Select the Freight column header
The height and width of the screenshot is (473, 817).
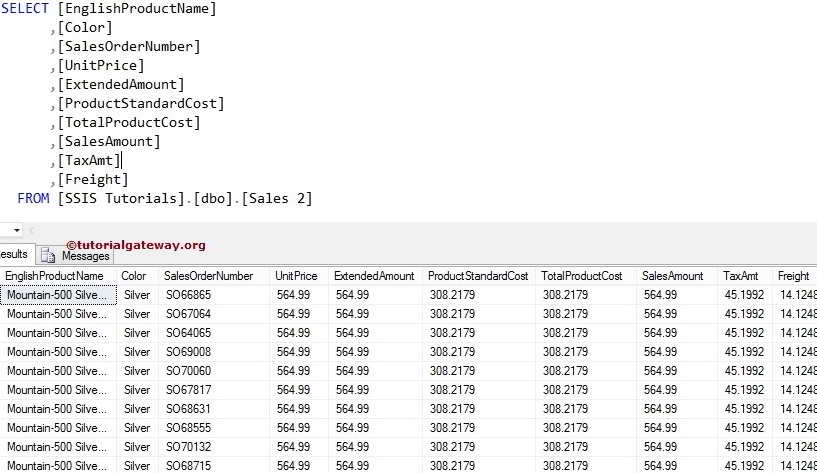coord(795,276)
